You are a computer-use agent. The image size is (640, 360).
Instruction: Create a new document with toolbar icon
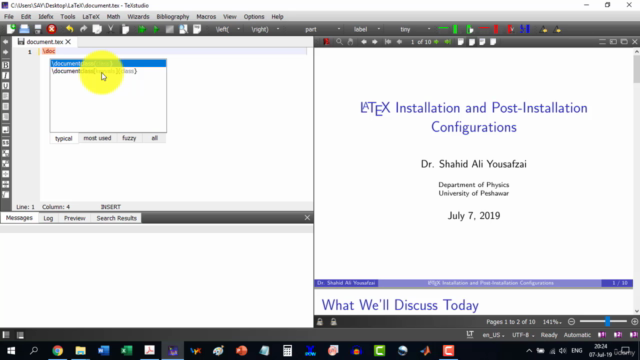(x=11, y=29)
